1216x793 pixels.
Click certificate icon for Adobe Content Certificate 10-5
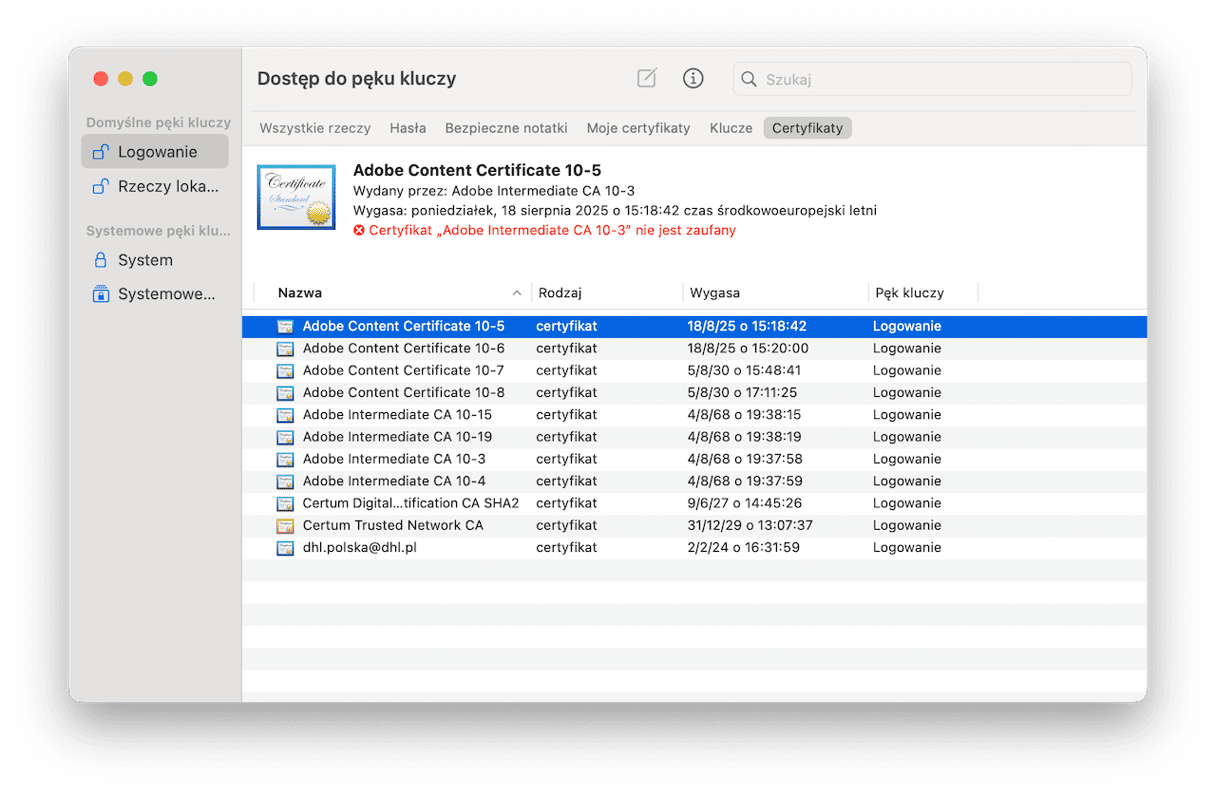coord(285,326)
